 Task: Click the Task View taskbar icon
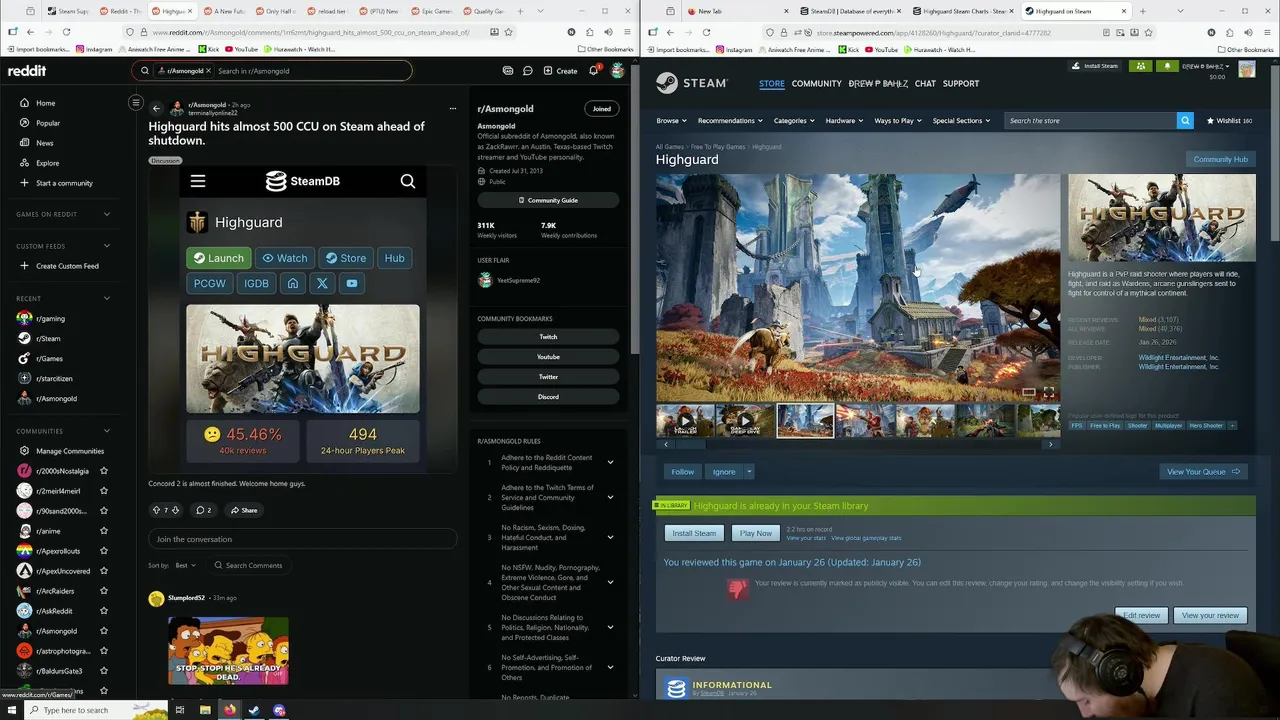(180, 710)
